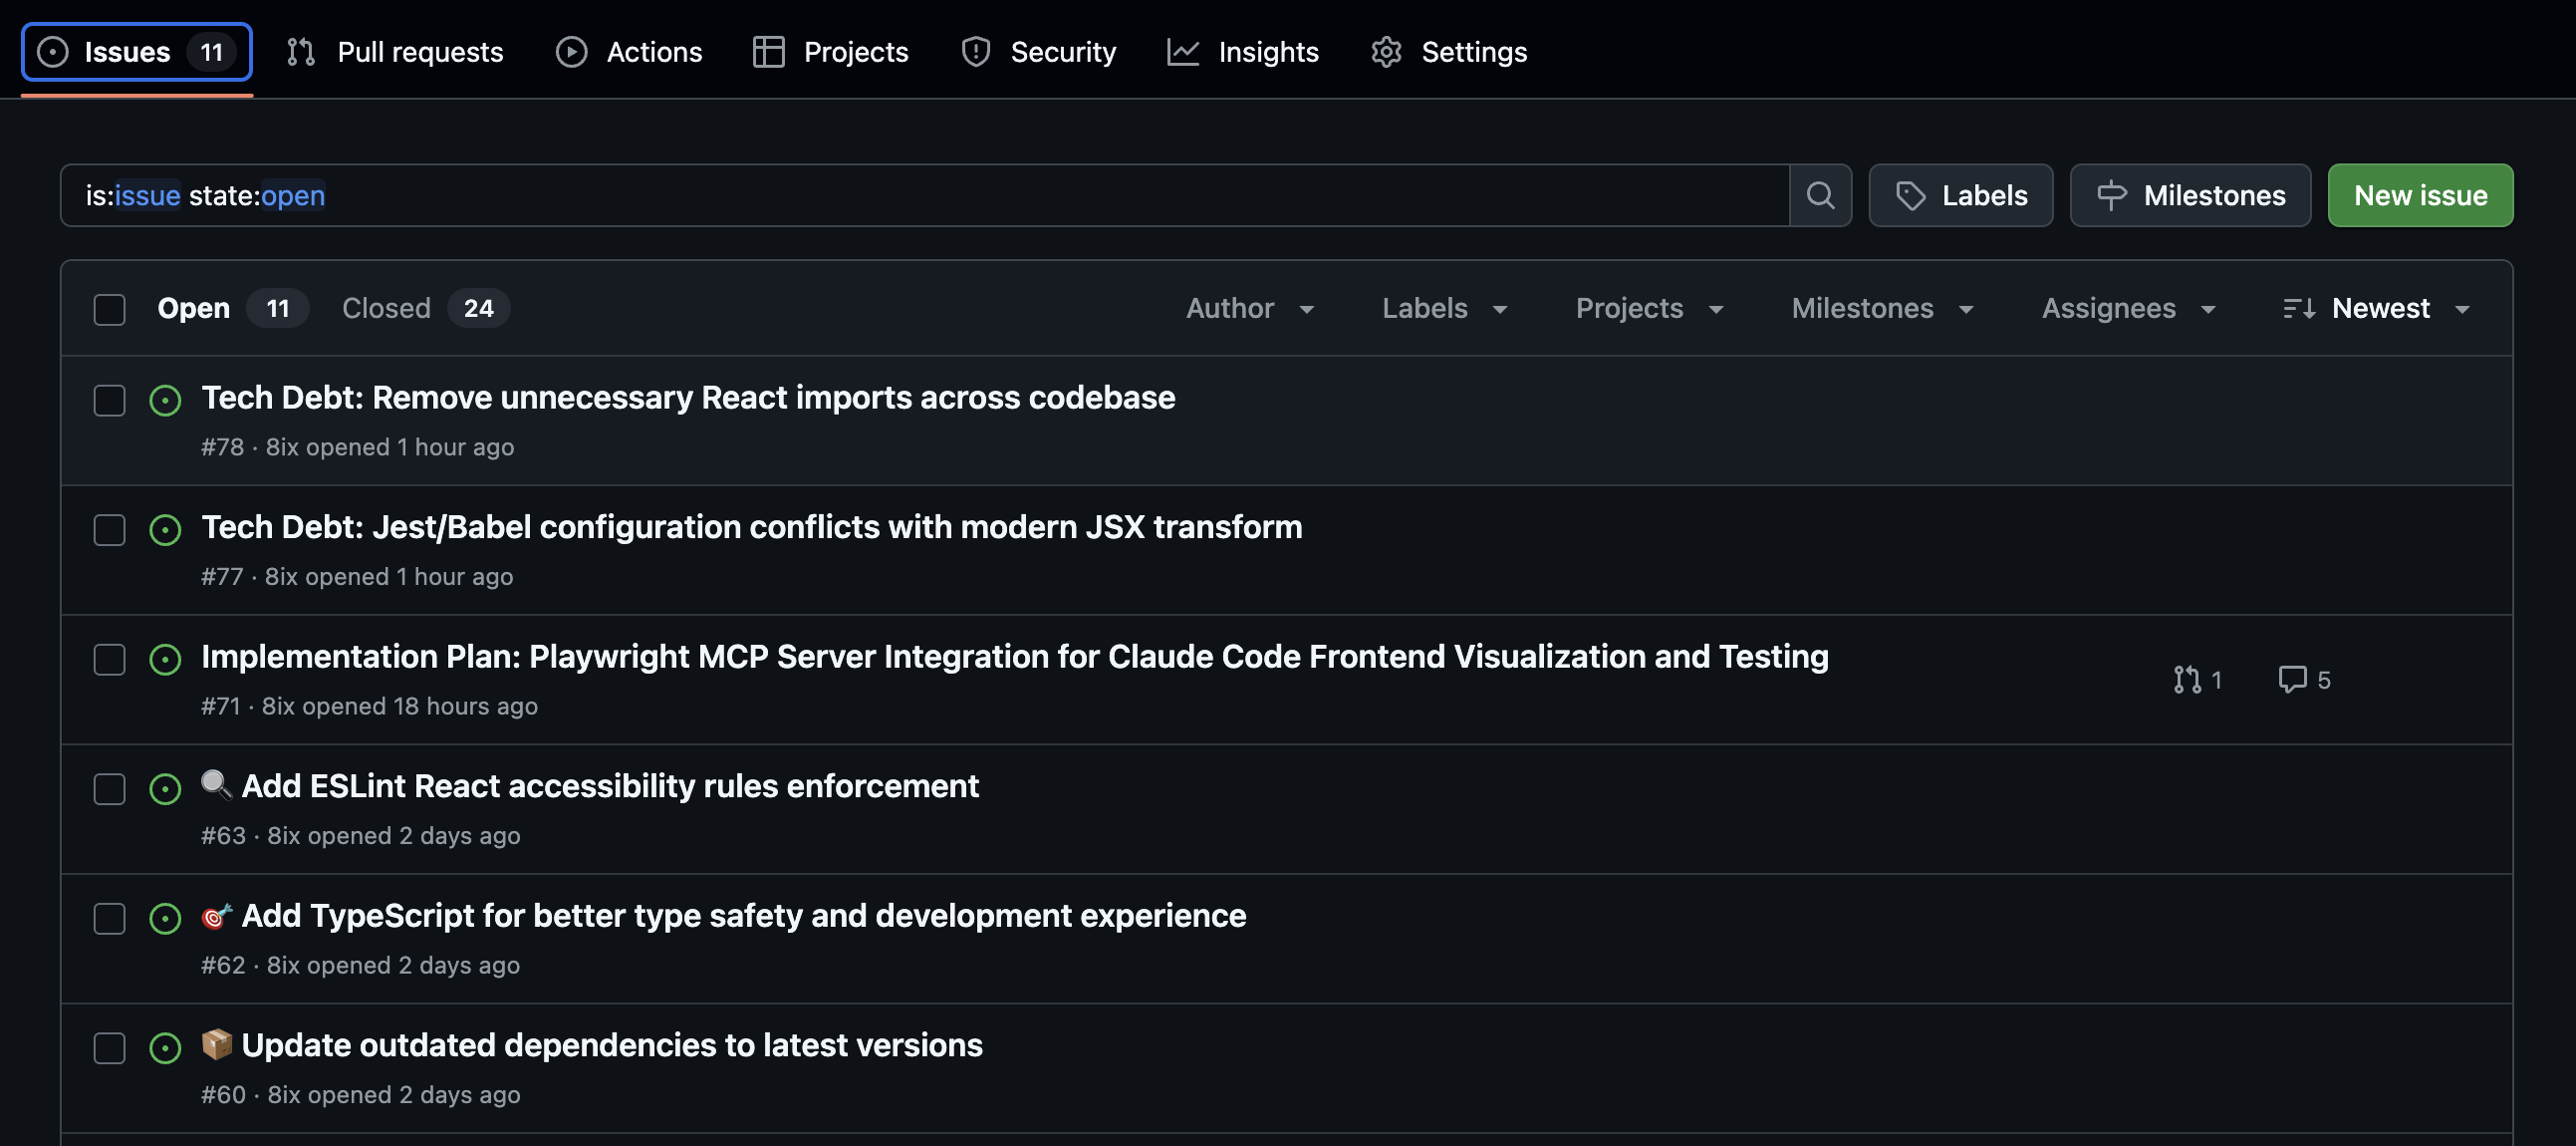Open the Milestones page button
The width and height of the screenshot is (2576, 1146).
(x=2190, y=195)
